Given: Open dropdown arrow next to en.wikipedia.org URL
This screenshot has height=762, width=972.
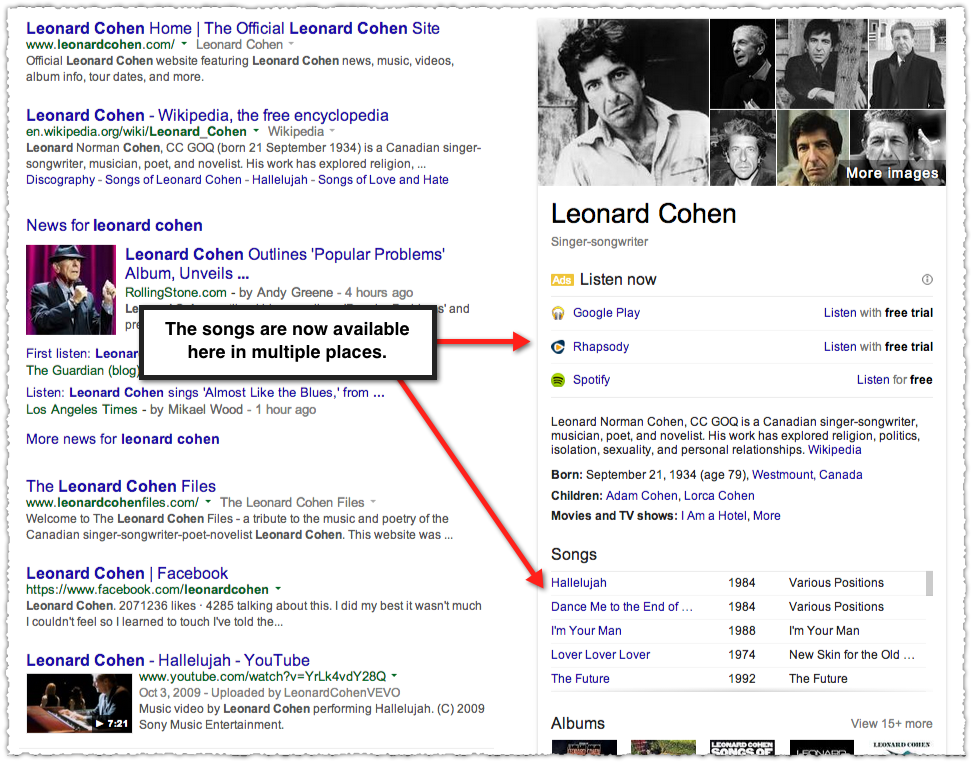Looking at the screenshot, I should point(255,131).
